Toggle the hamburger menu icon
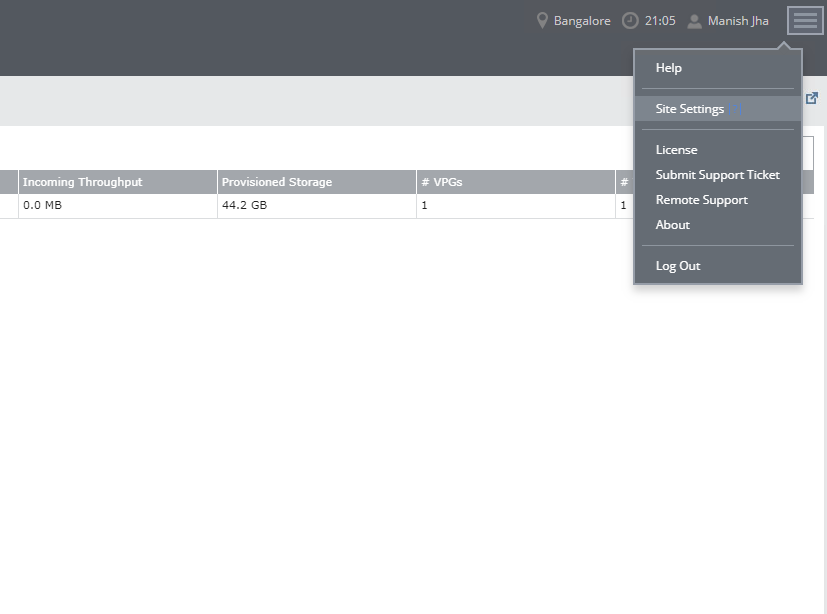827x614 pixels. tap(805, 21)
